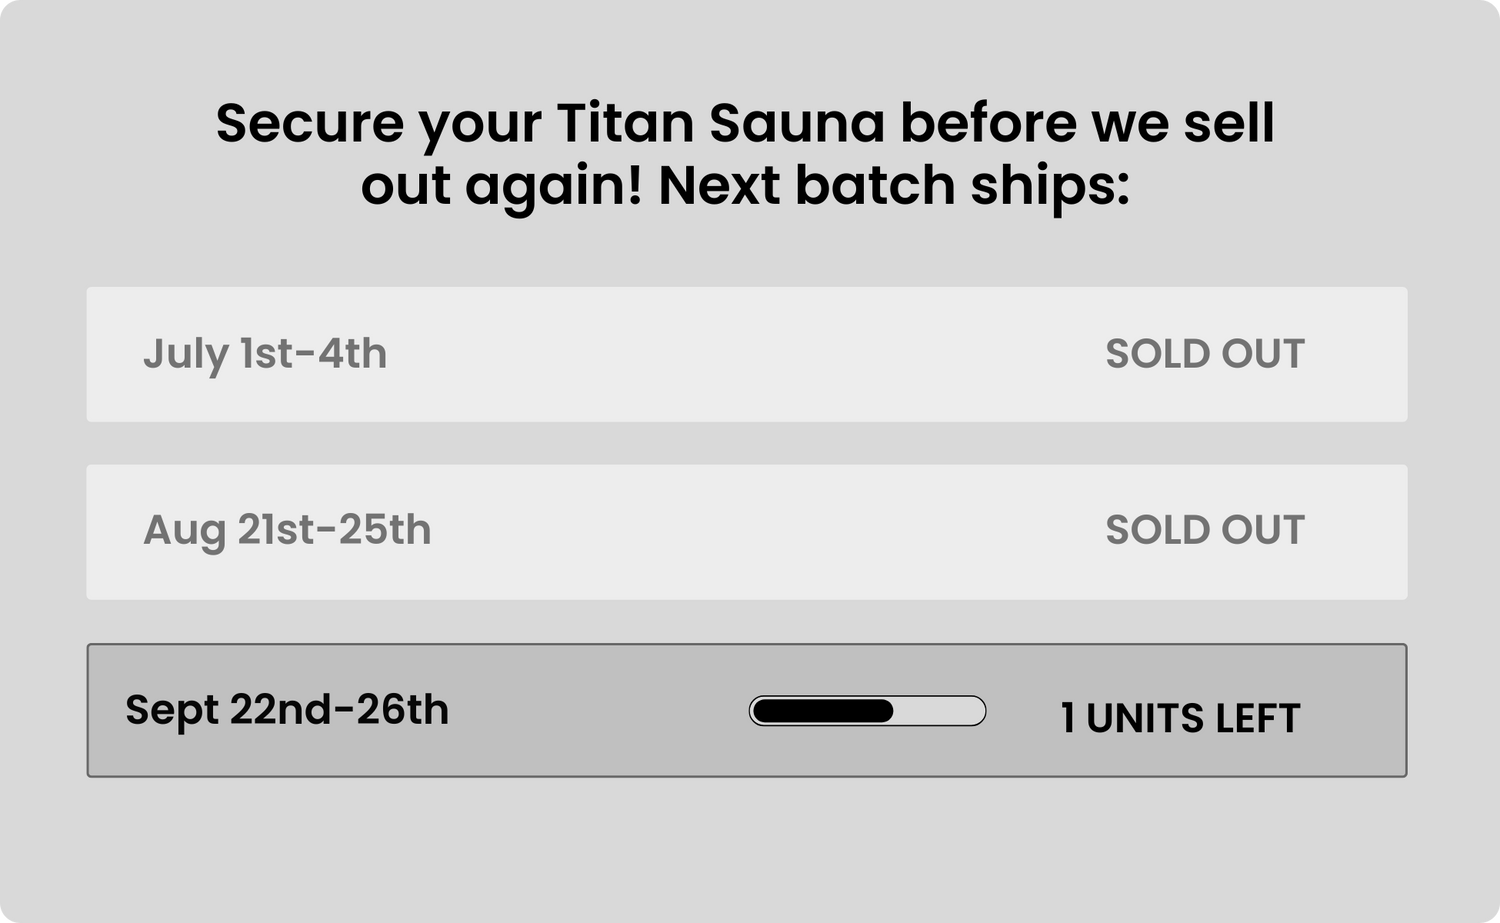Click the 'Secure your Titan Sauna' headline
The image size is (1500, 923).
tap(551, 125)
